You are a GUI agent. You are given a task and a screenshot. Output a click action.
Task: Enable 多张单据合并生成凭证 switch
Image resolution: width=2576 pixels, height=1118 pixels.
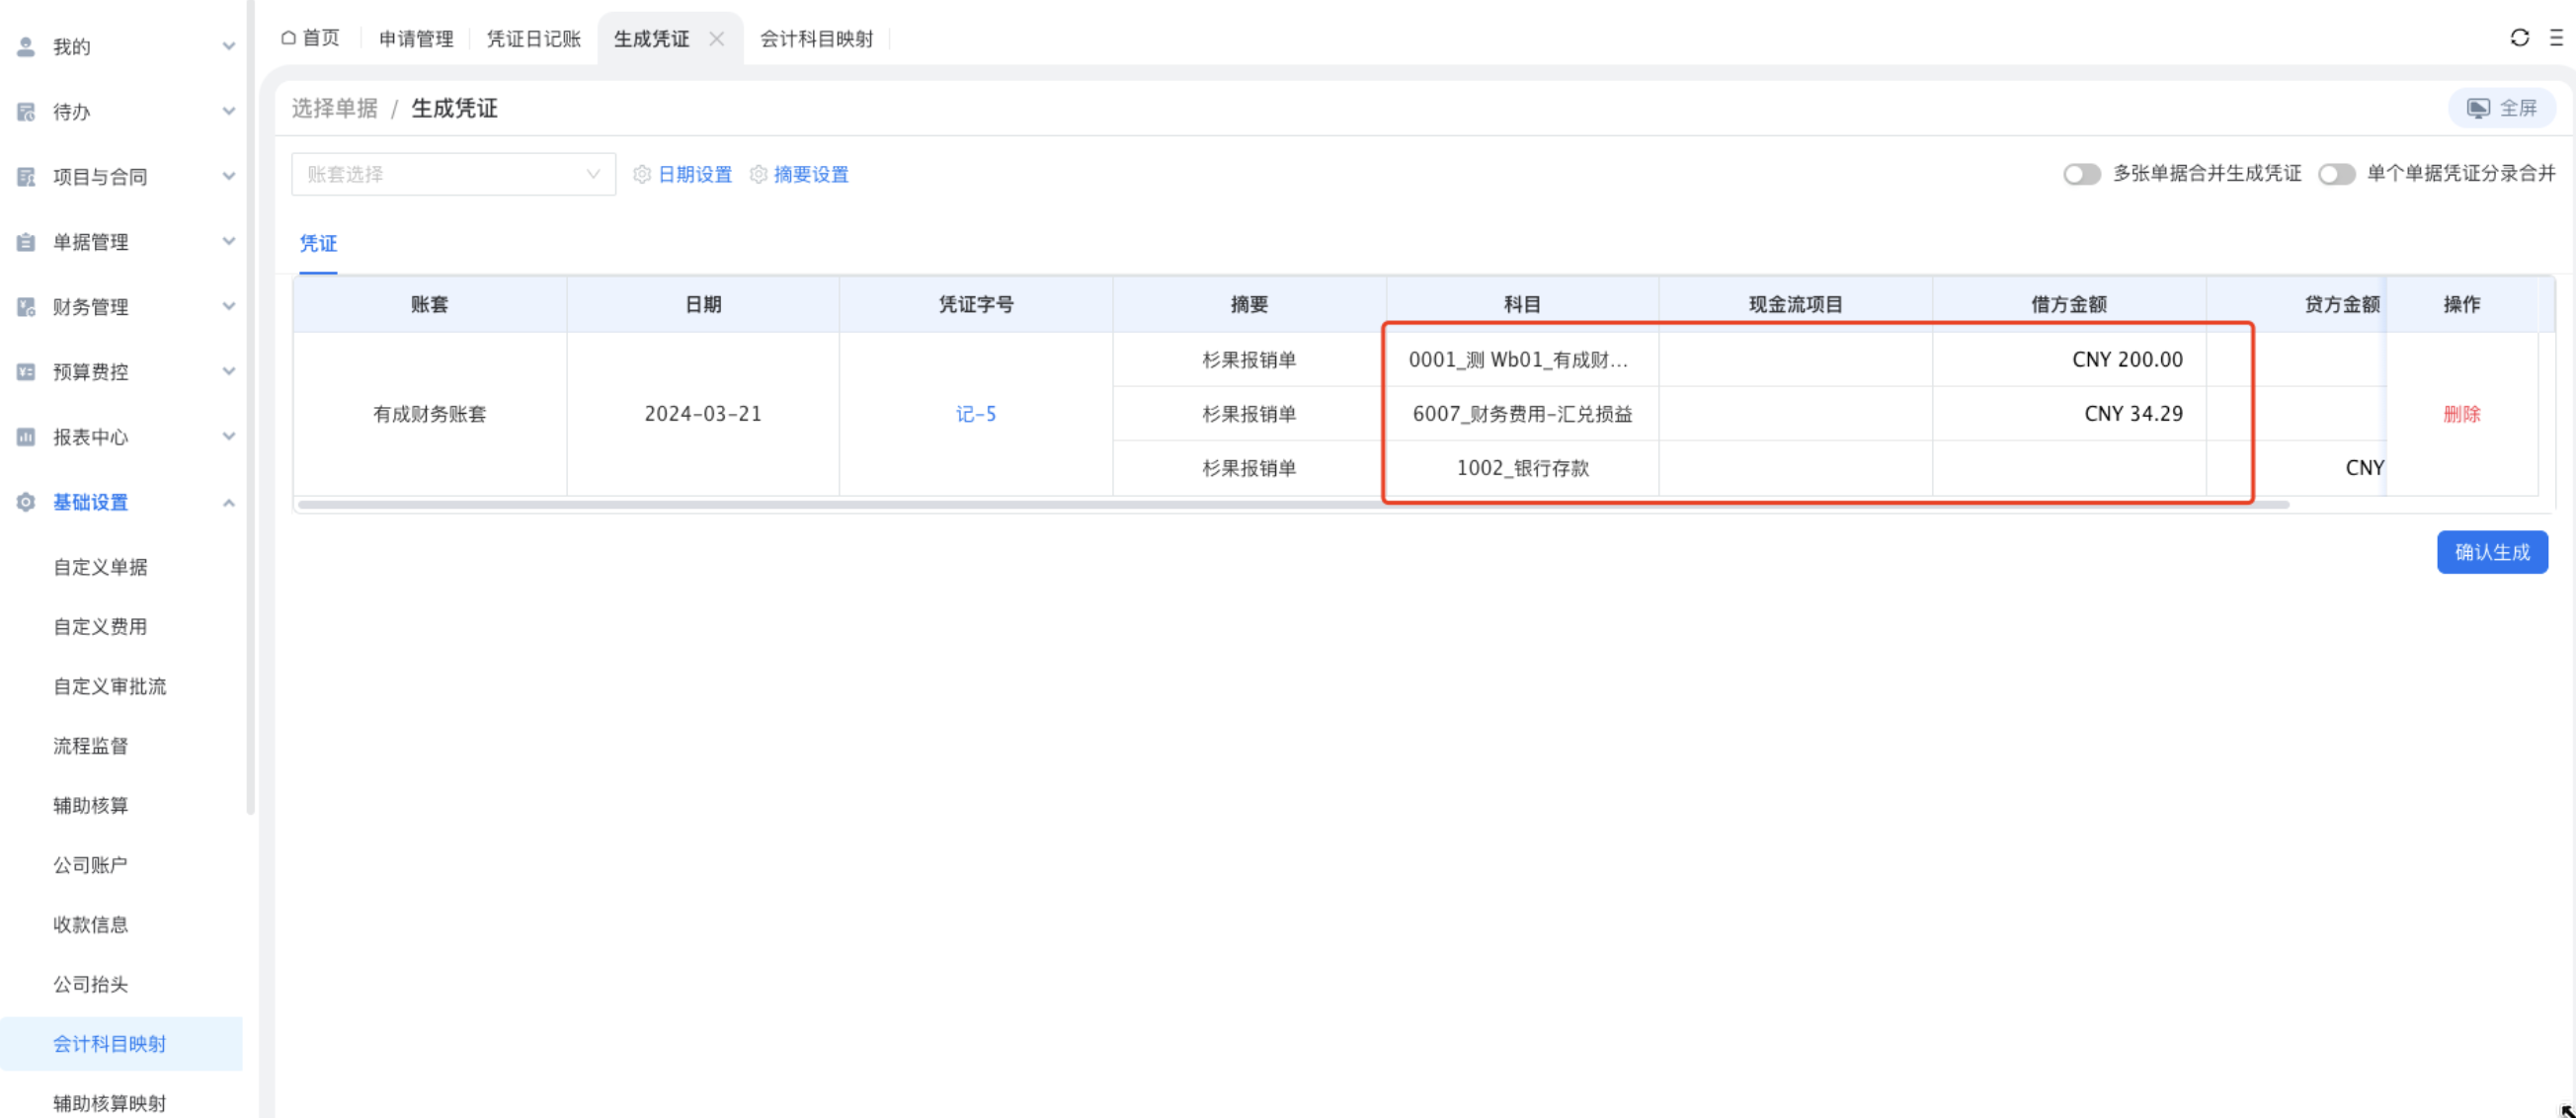pos(2081,174)
